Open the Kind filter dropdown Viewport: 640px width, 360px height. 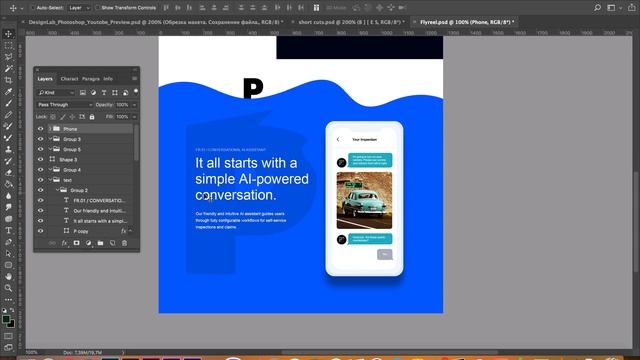[56, 93]
